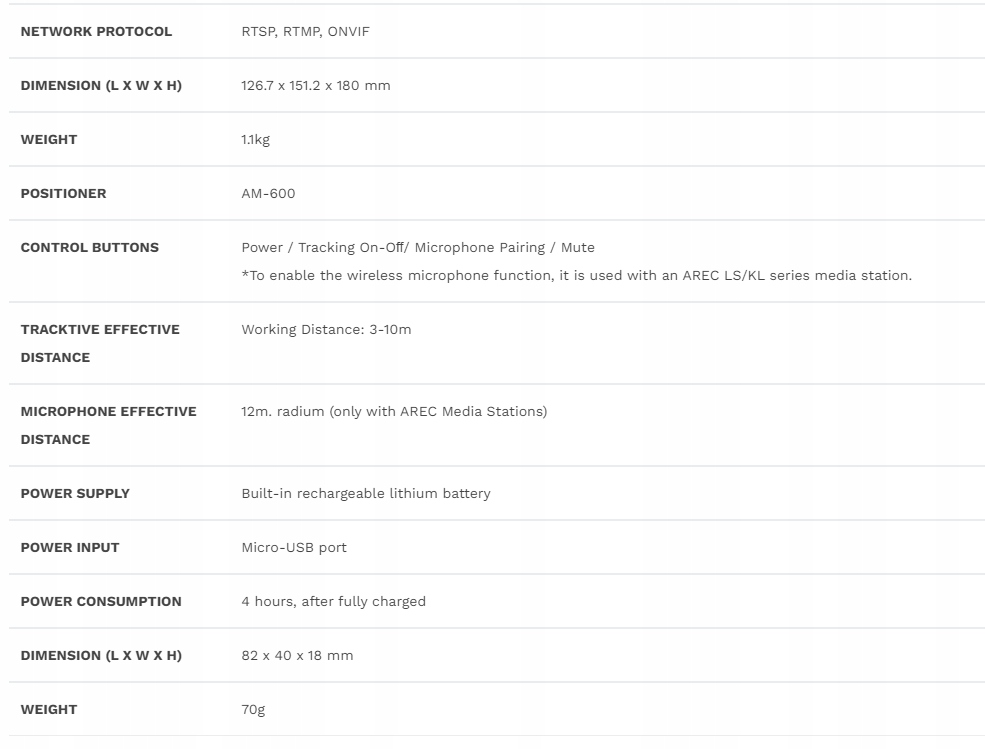The image size is (985, 749).
Task: Click the MICROPHONE EFFECTIVE DISTANCE label
Action: 108,425
